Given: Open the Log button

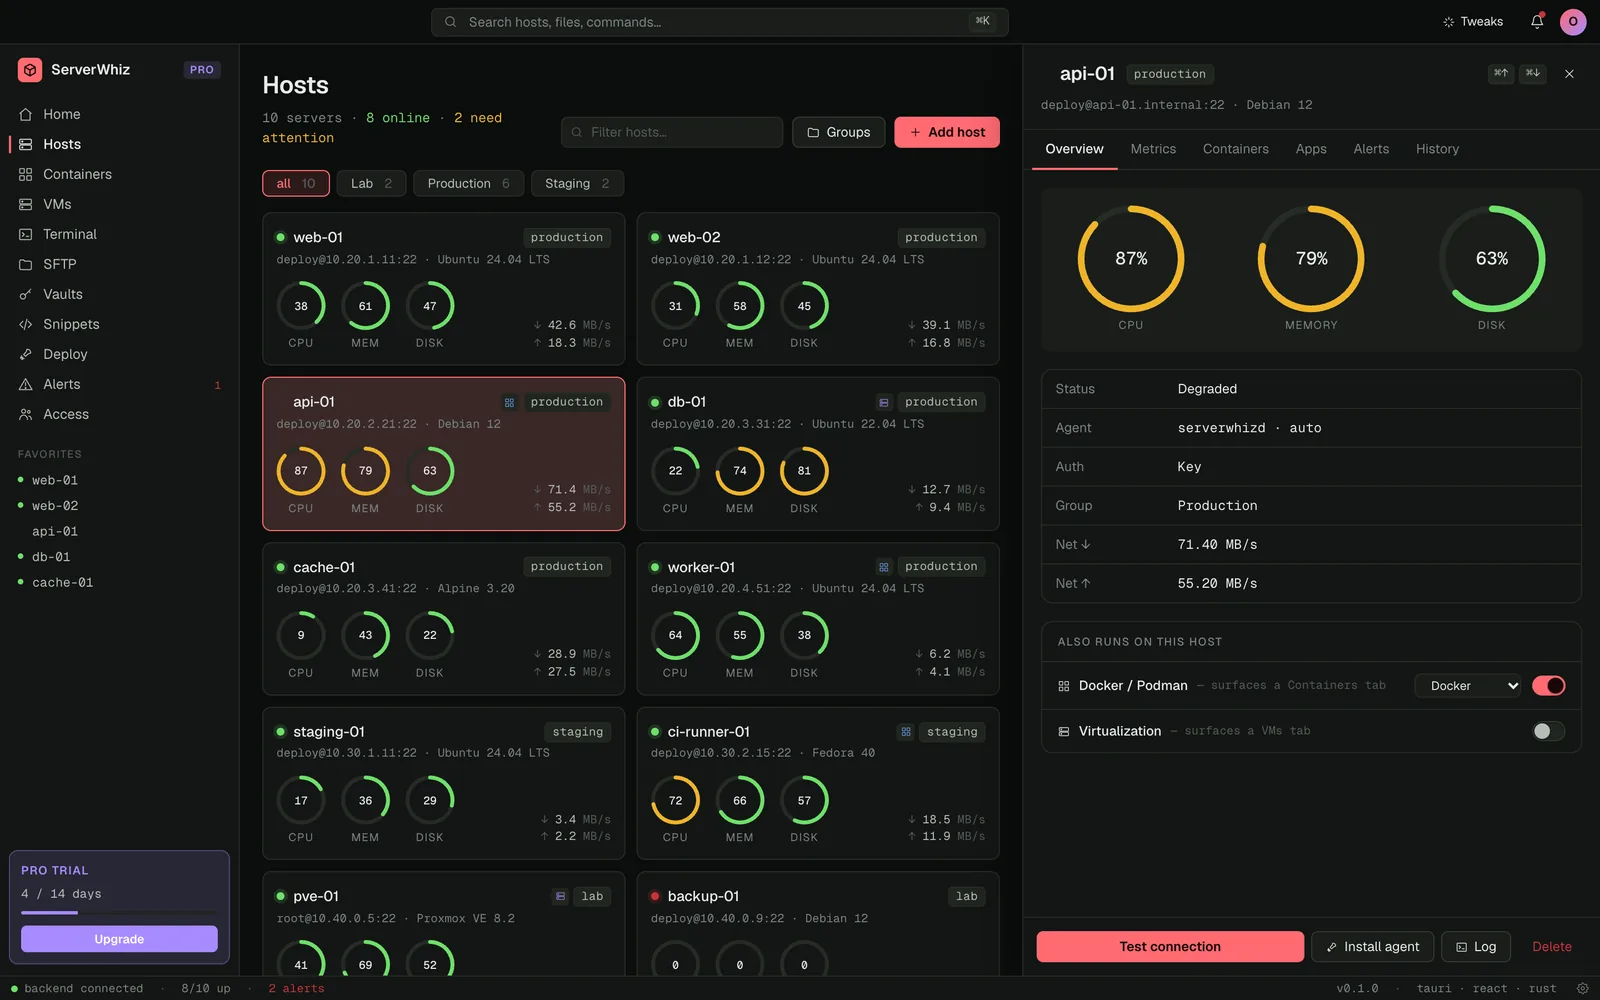Looking at the screenshot, I should pyautogui.click(x=1476, y=946).
